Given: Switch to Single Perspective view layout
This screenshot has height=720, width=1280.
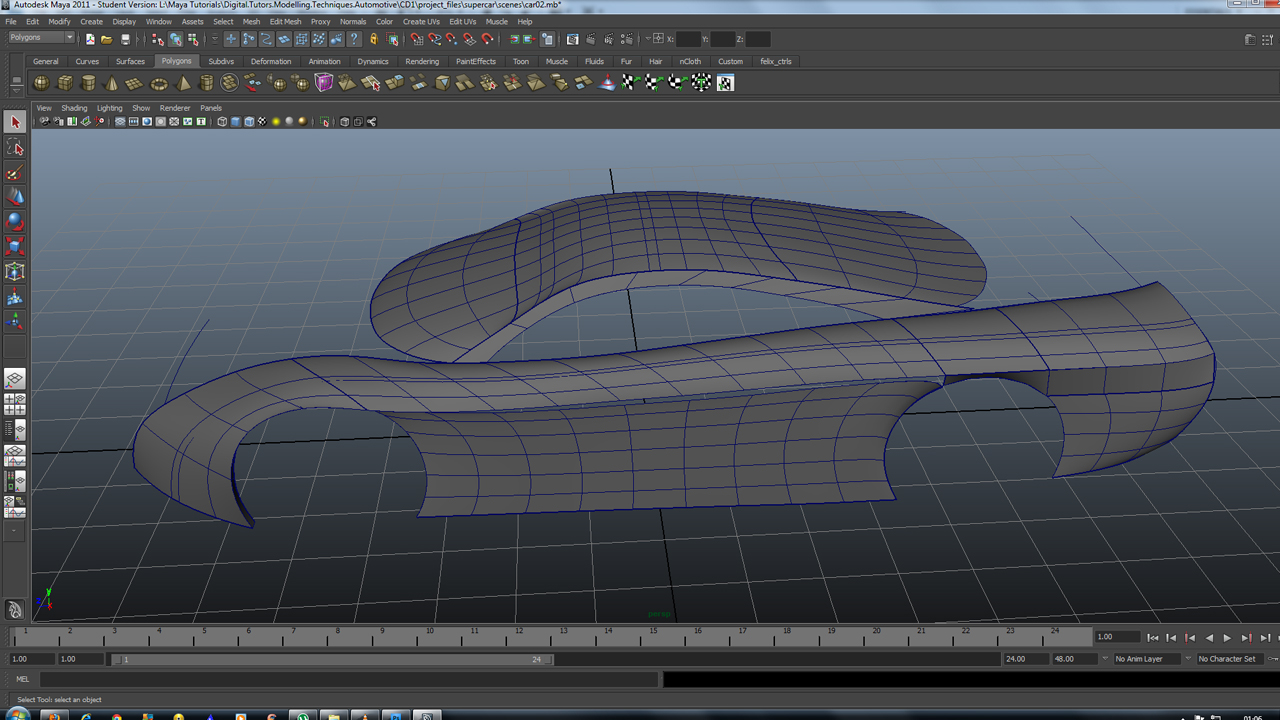Looking at the screenshot, I should (x=15, y=379).
